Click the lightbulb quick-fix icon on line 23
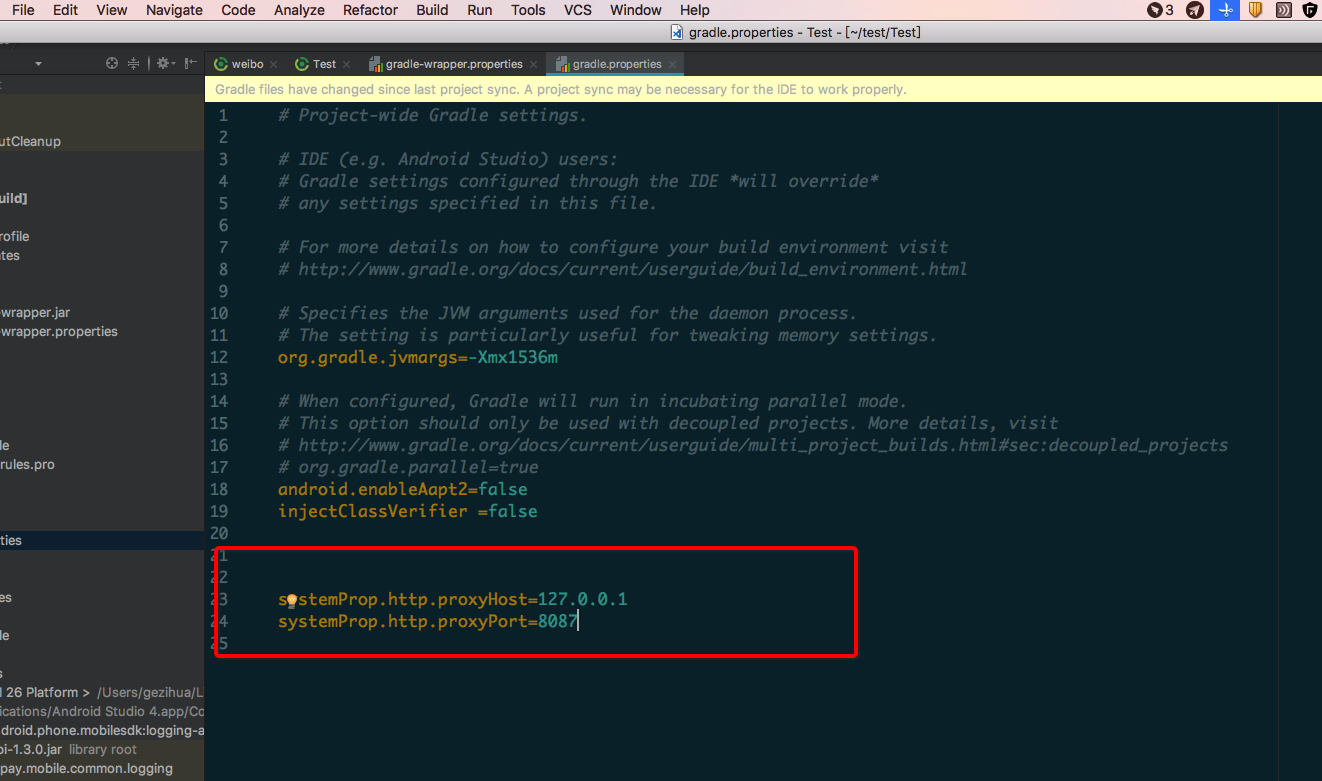The width and height of the screenshot is (1322, 781). (291, 601)
